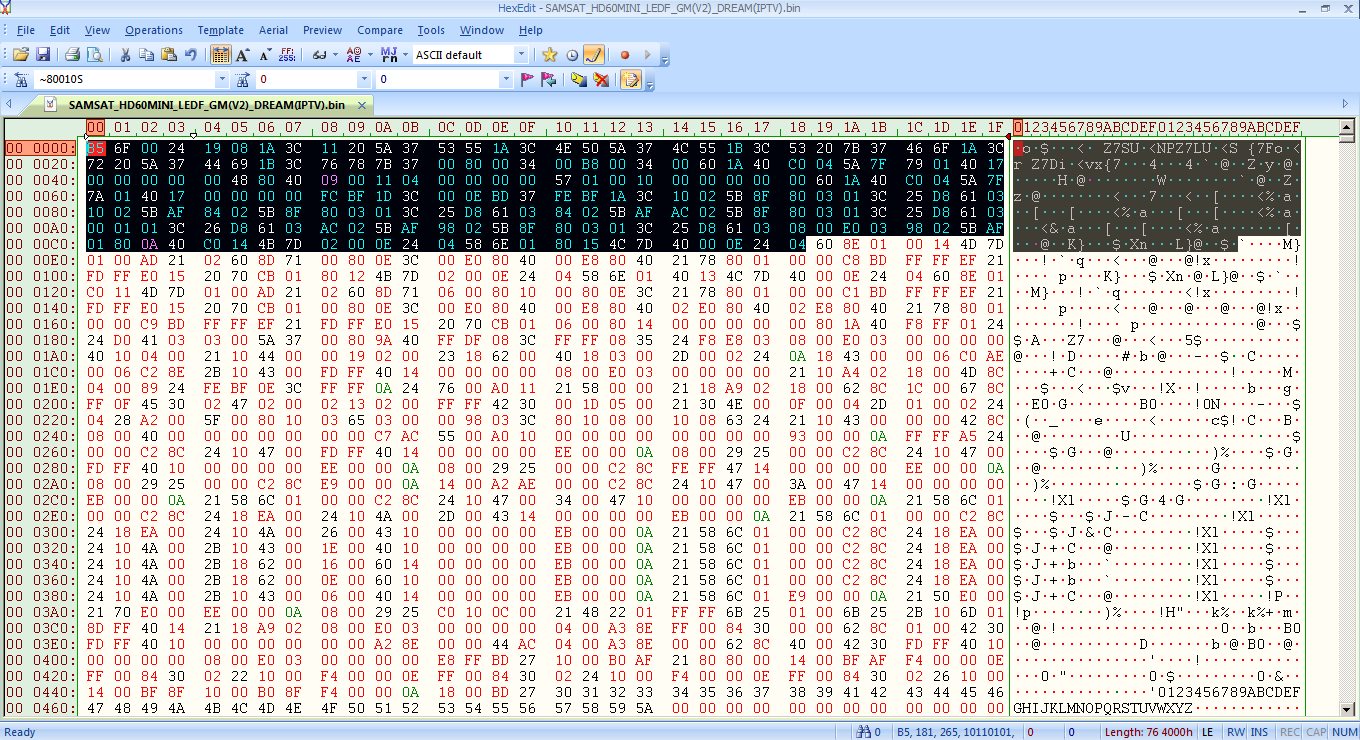1360x740 pixels.
Task: Paste with the clipboard icon
Action: click(x=169, y=55)
